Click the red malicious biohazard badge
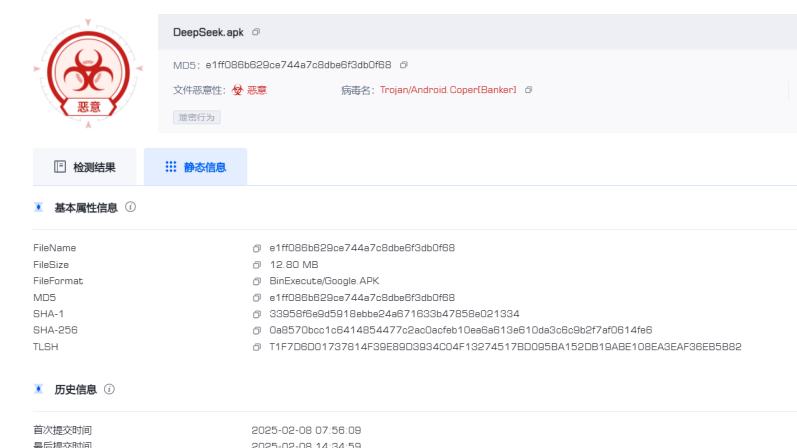Screen dimensions: 797x448 88,74
